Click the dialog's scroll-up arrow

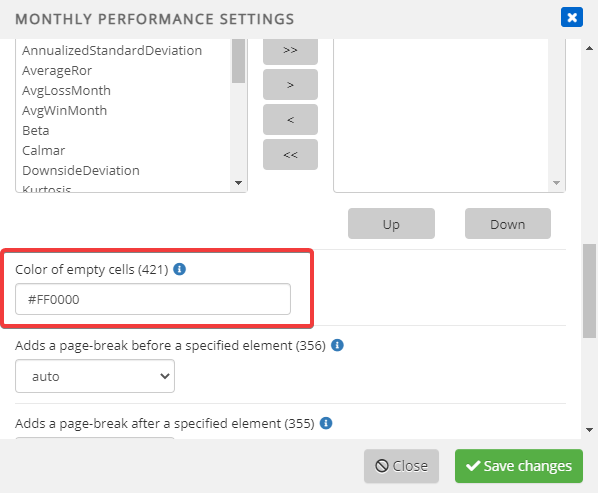coord(589,48)
